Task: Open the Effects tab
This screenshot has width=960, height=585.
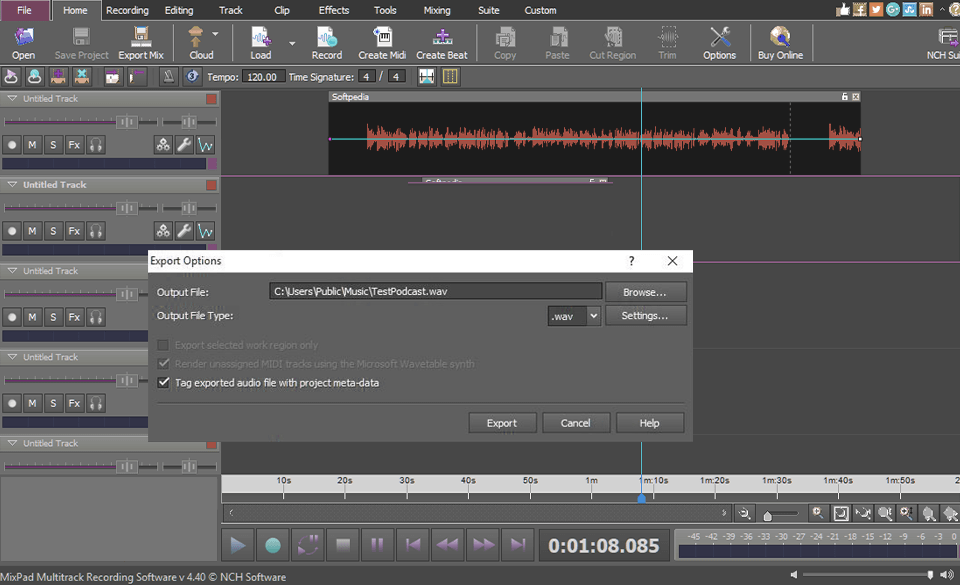Action: tap(333, 10)
